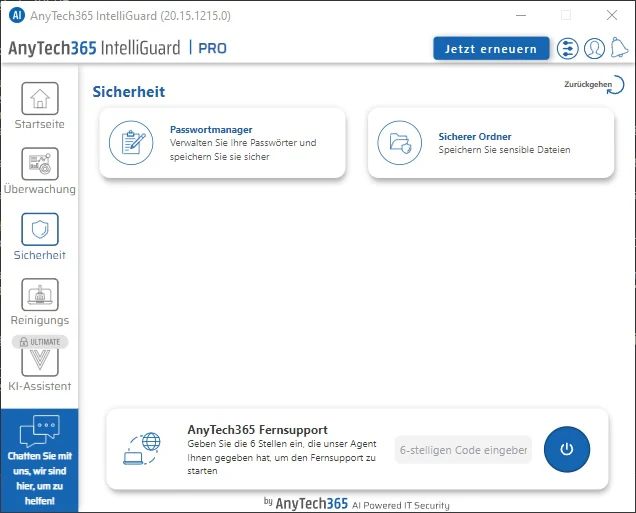
Task: Click AnyTech365 Fernsupport heading
Action: click(258, 429)
